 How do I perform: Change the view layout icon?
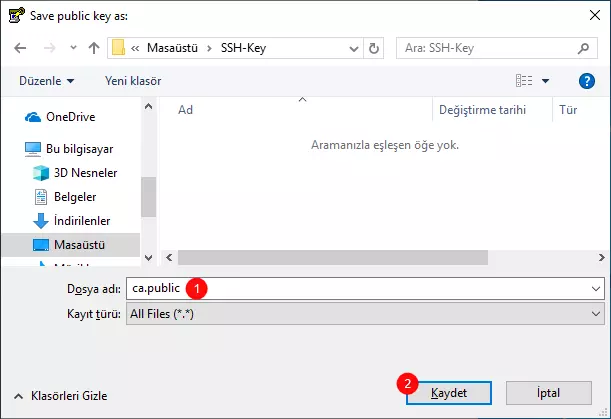tap(524, 80)
